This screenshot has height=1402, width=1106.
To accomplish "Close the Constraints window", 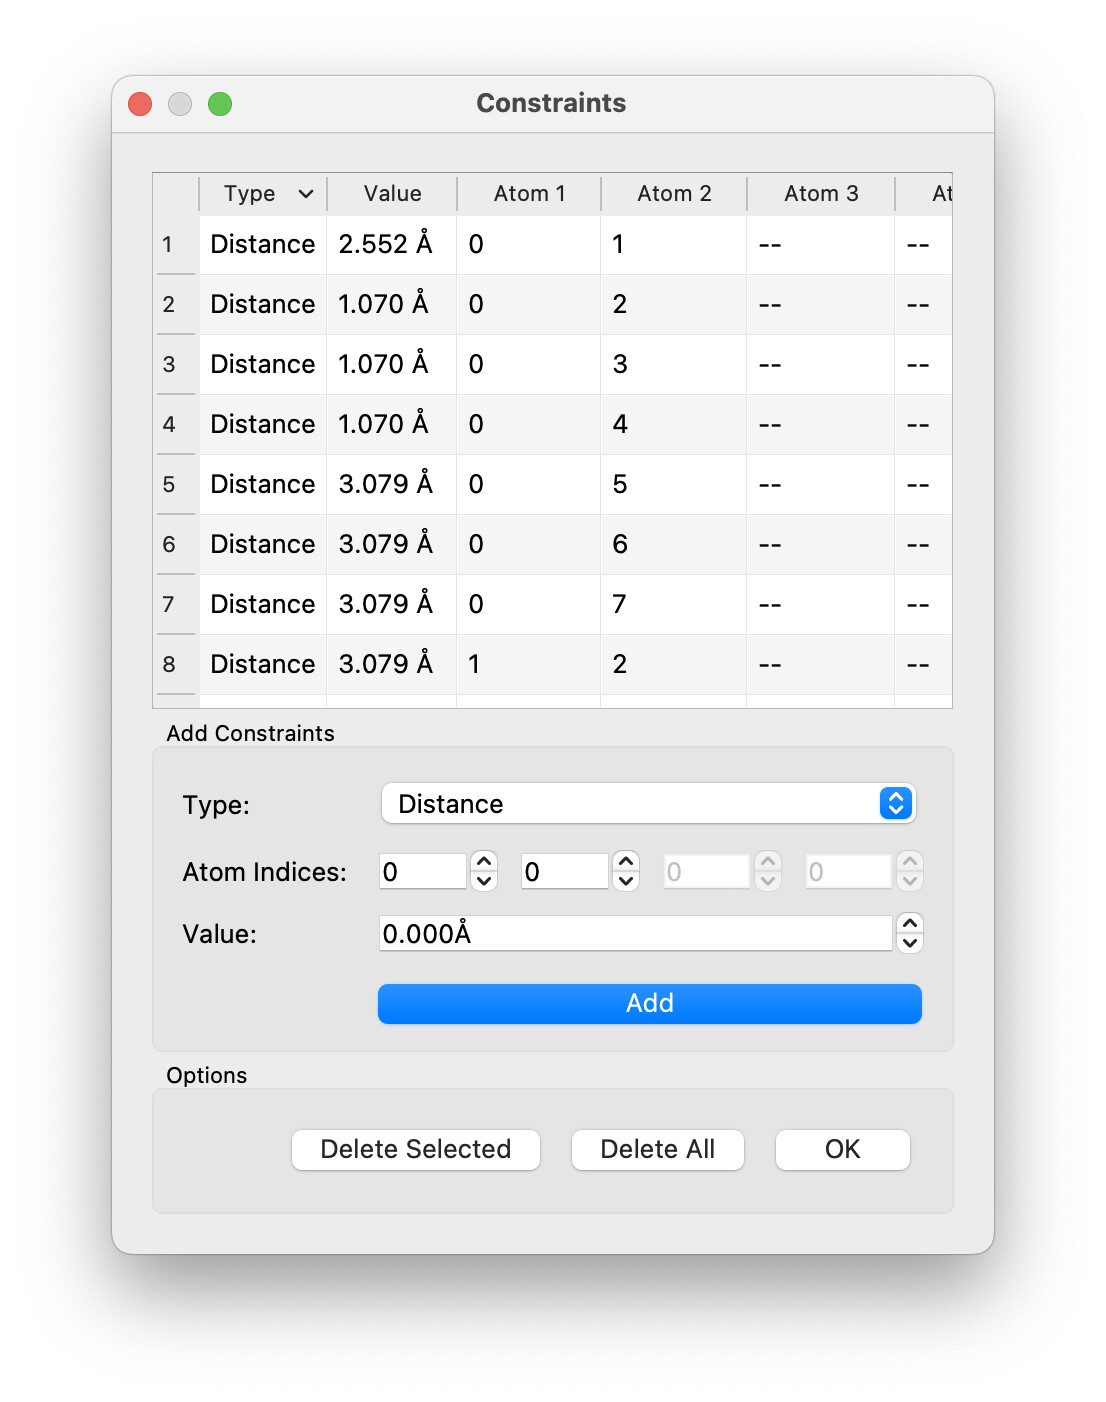I will pyautogui.click(x=140, y=104).
